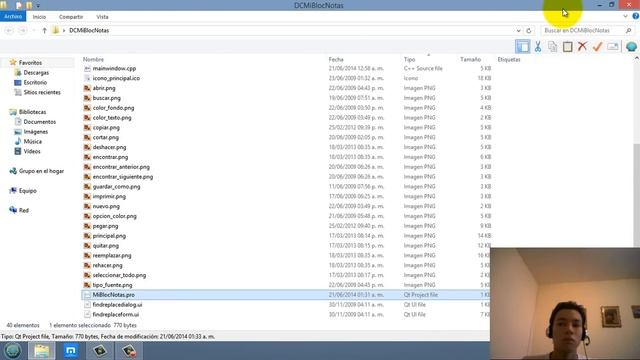Open Vídeos library in sidebar
Image resolution: width=640 pixels, height=360 pixels.
pyautogui.click(x=32, y=151)
